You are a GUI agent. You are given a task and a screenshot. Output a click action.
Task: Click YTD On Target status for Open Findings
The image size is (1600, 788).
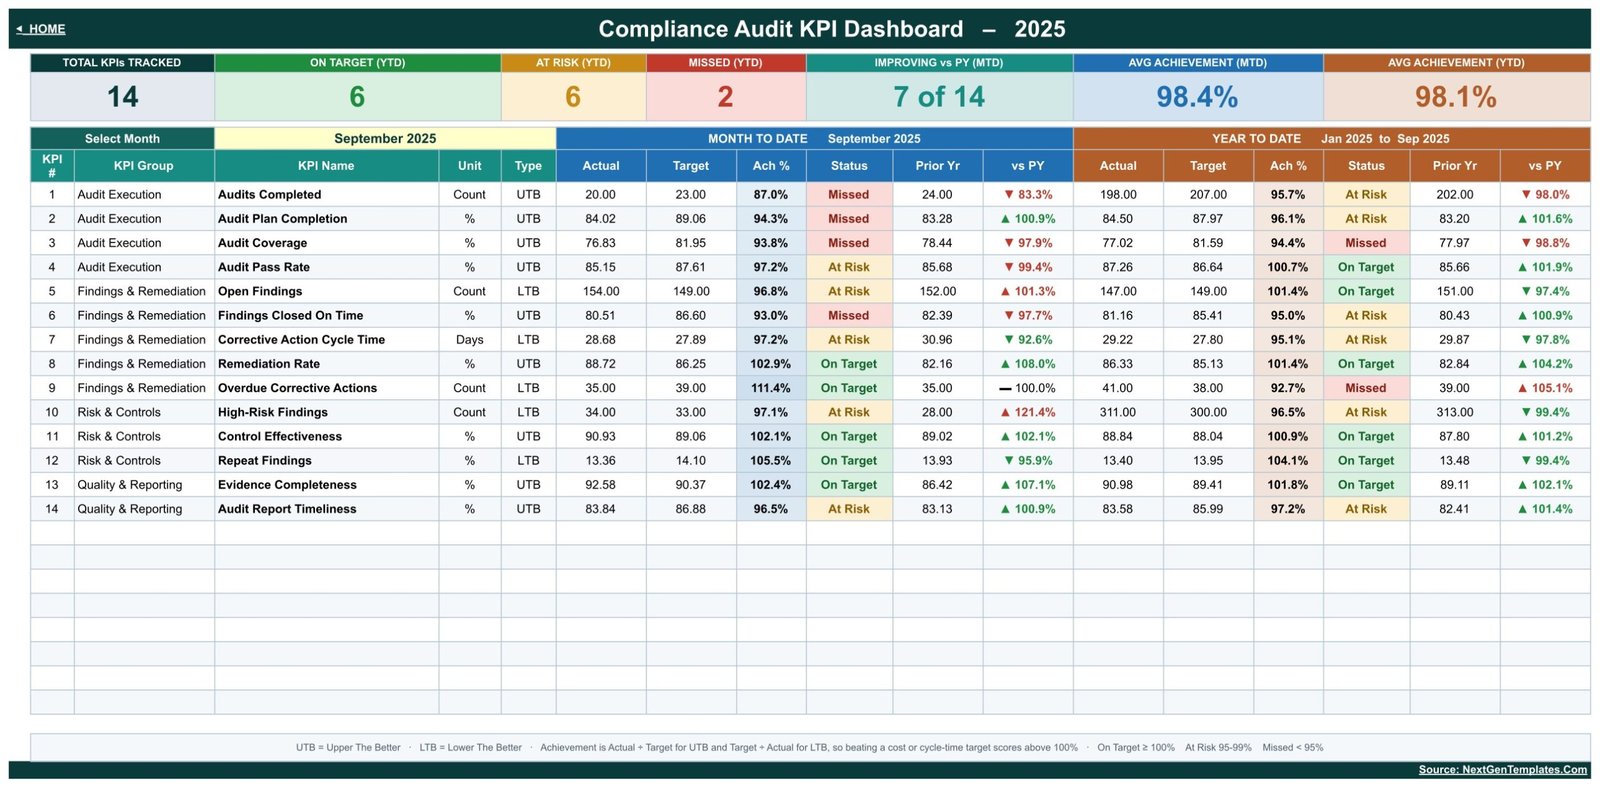[x=1366, y=291]
